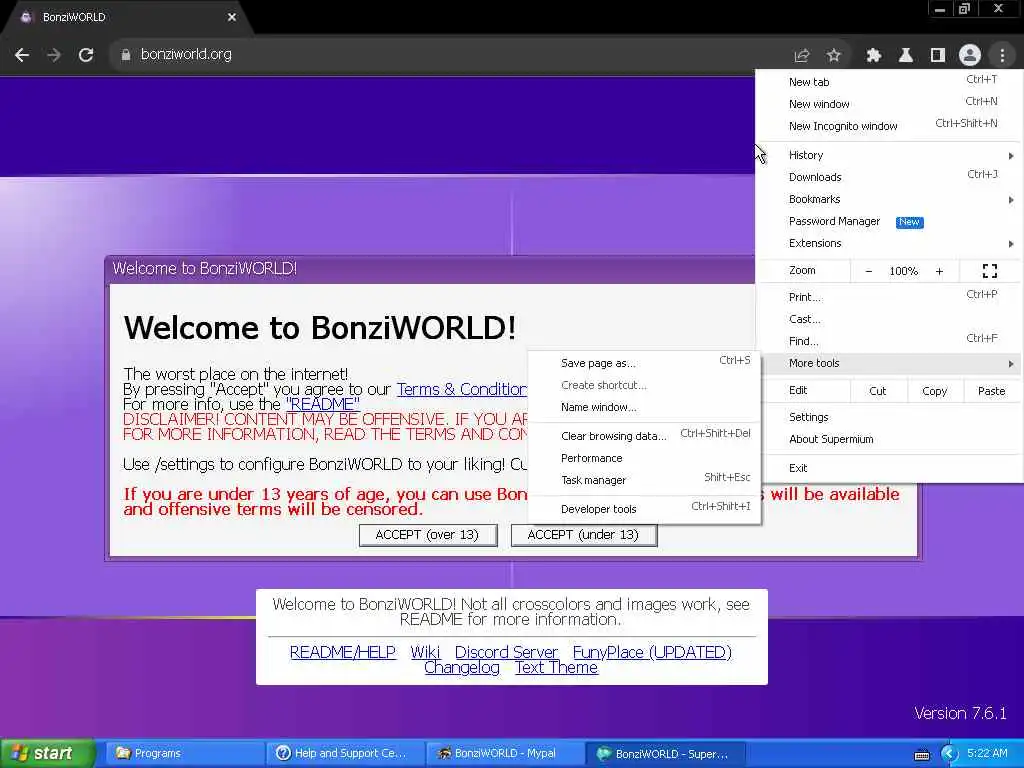The height and width of the screenshot is (768, 1024).
Task: Click Copy in the Edit row
Action: [934, 391]
